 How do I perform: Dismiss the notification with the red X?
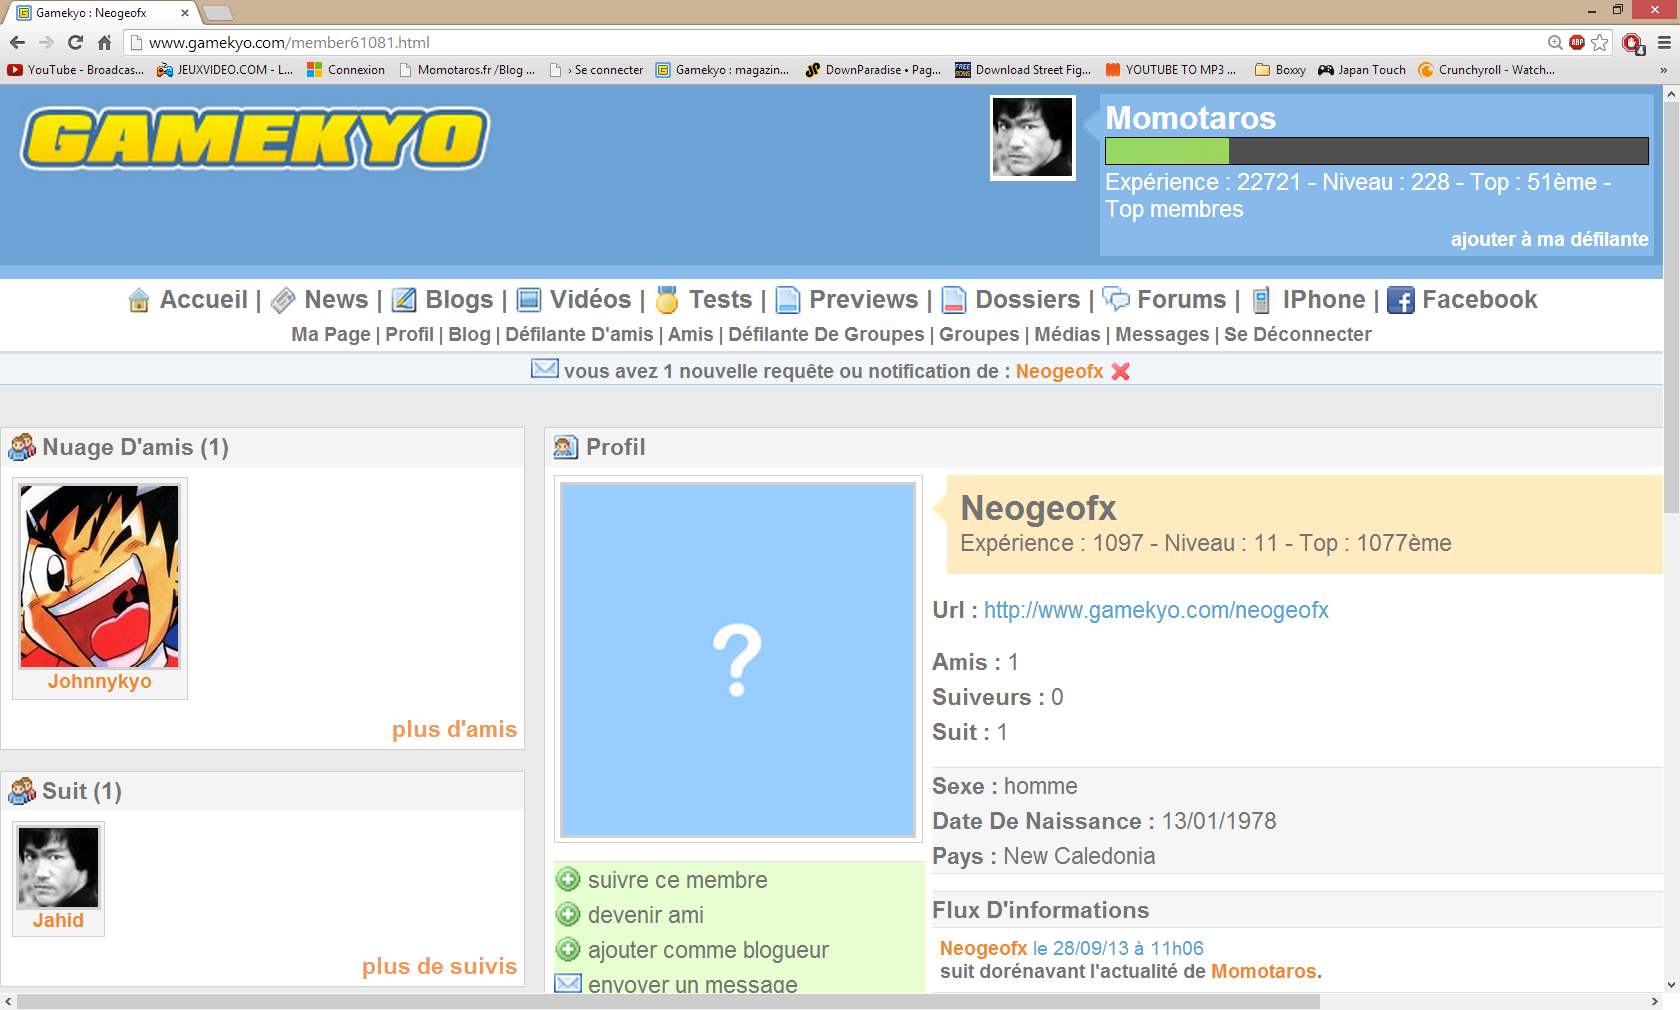tap(1121, 371)
